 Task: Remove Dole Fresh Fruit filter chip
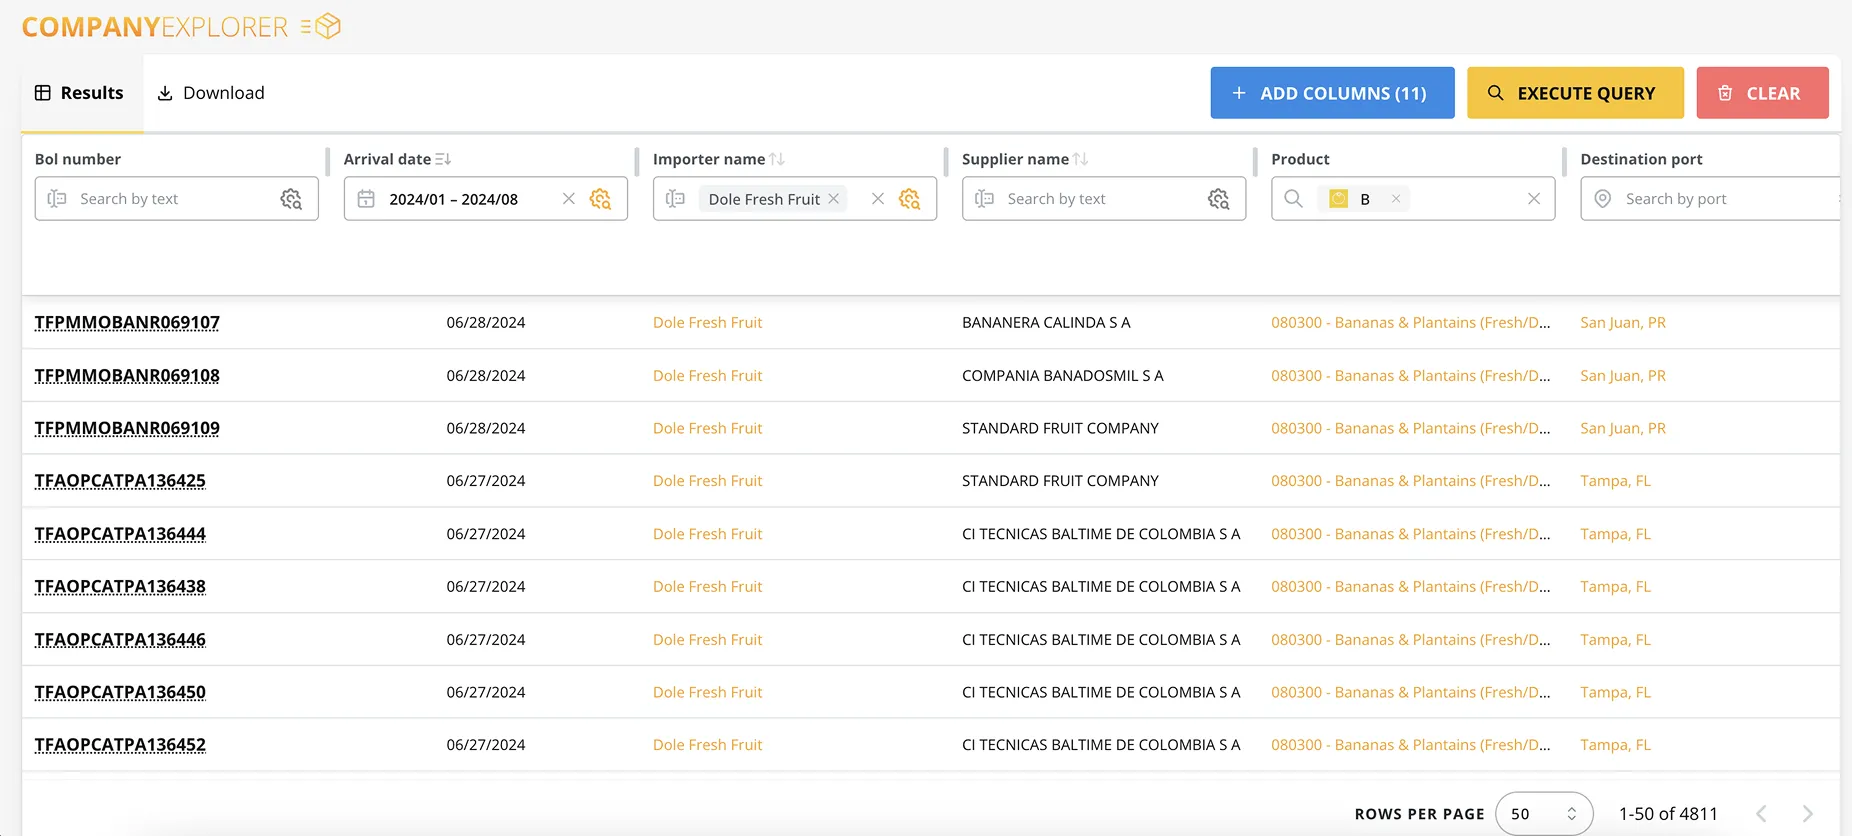834,199
